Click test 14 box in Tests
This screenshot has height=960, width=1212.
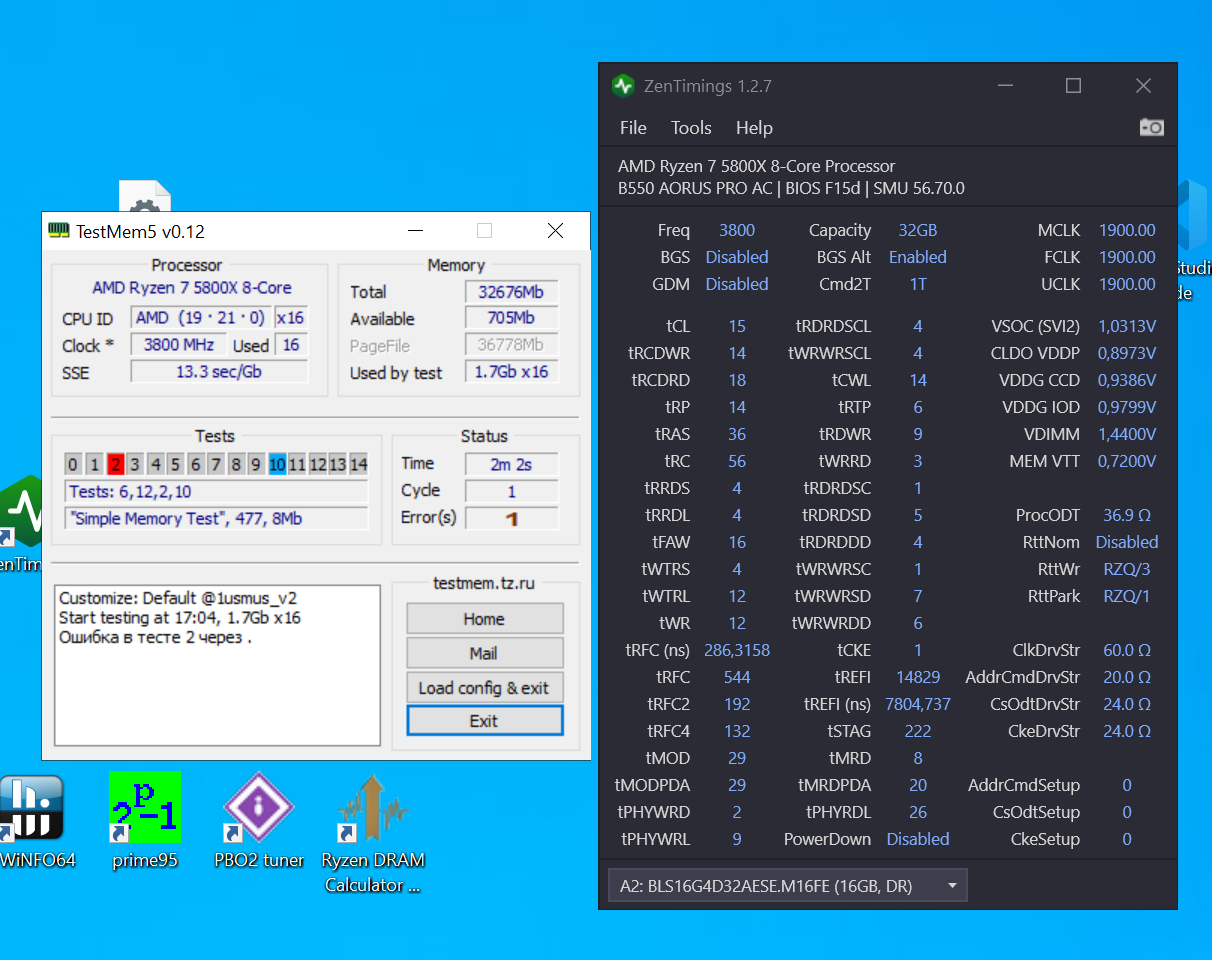click(x=358, y=464)
